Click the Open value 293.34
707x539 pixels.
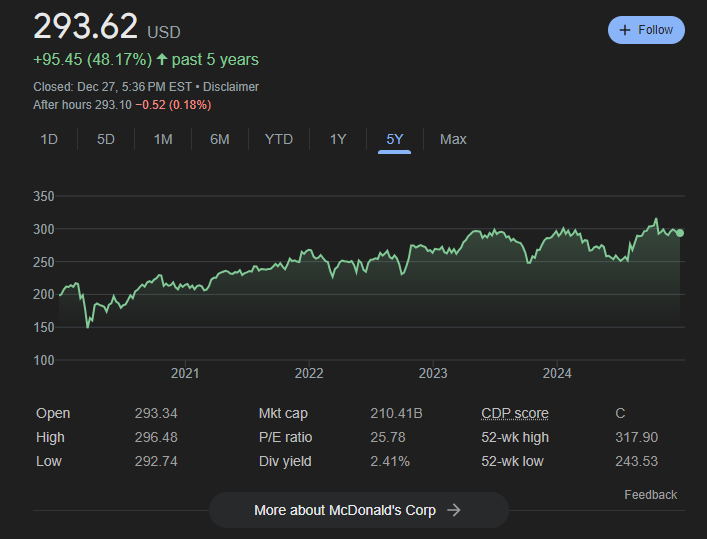tap(156, 413)
